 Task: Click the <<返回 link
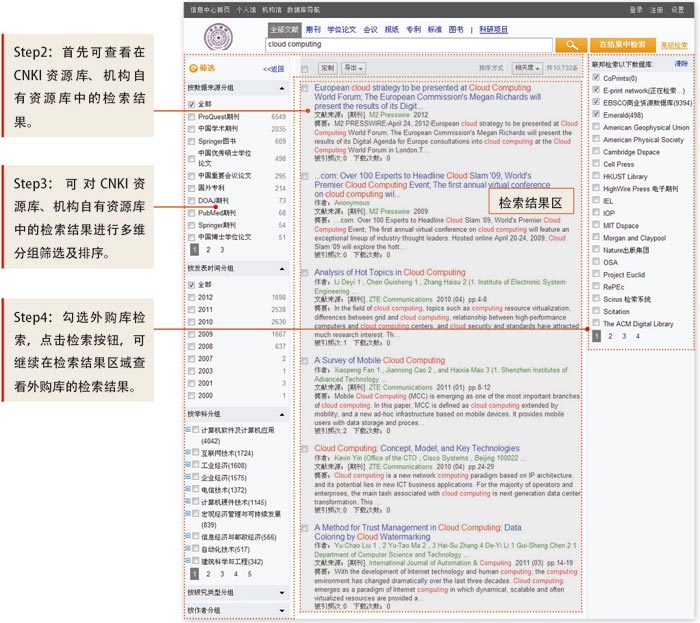273,69
